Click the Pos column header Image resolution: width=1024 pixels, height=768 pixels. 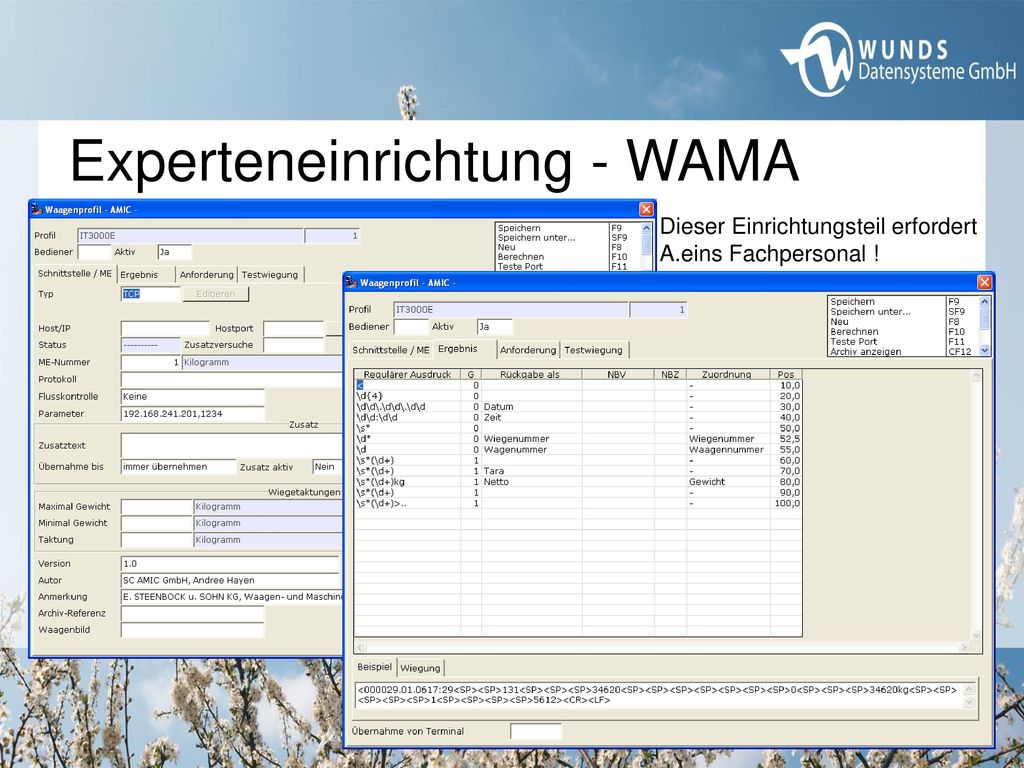[786, 374]
